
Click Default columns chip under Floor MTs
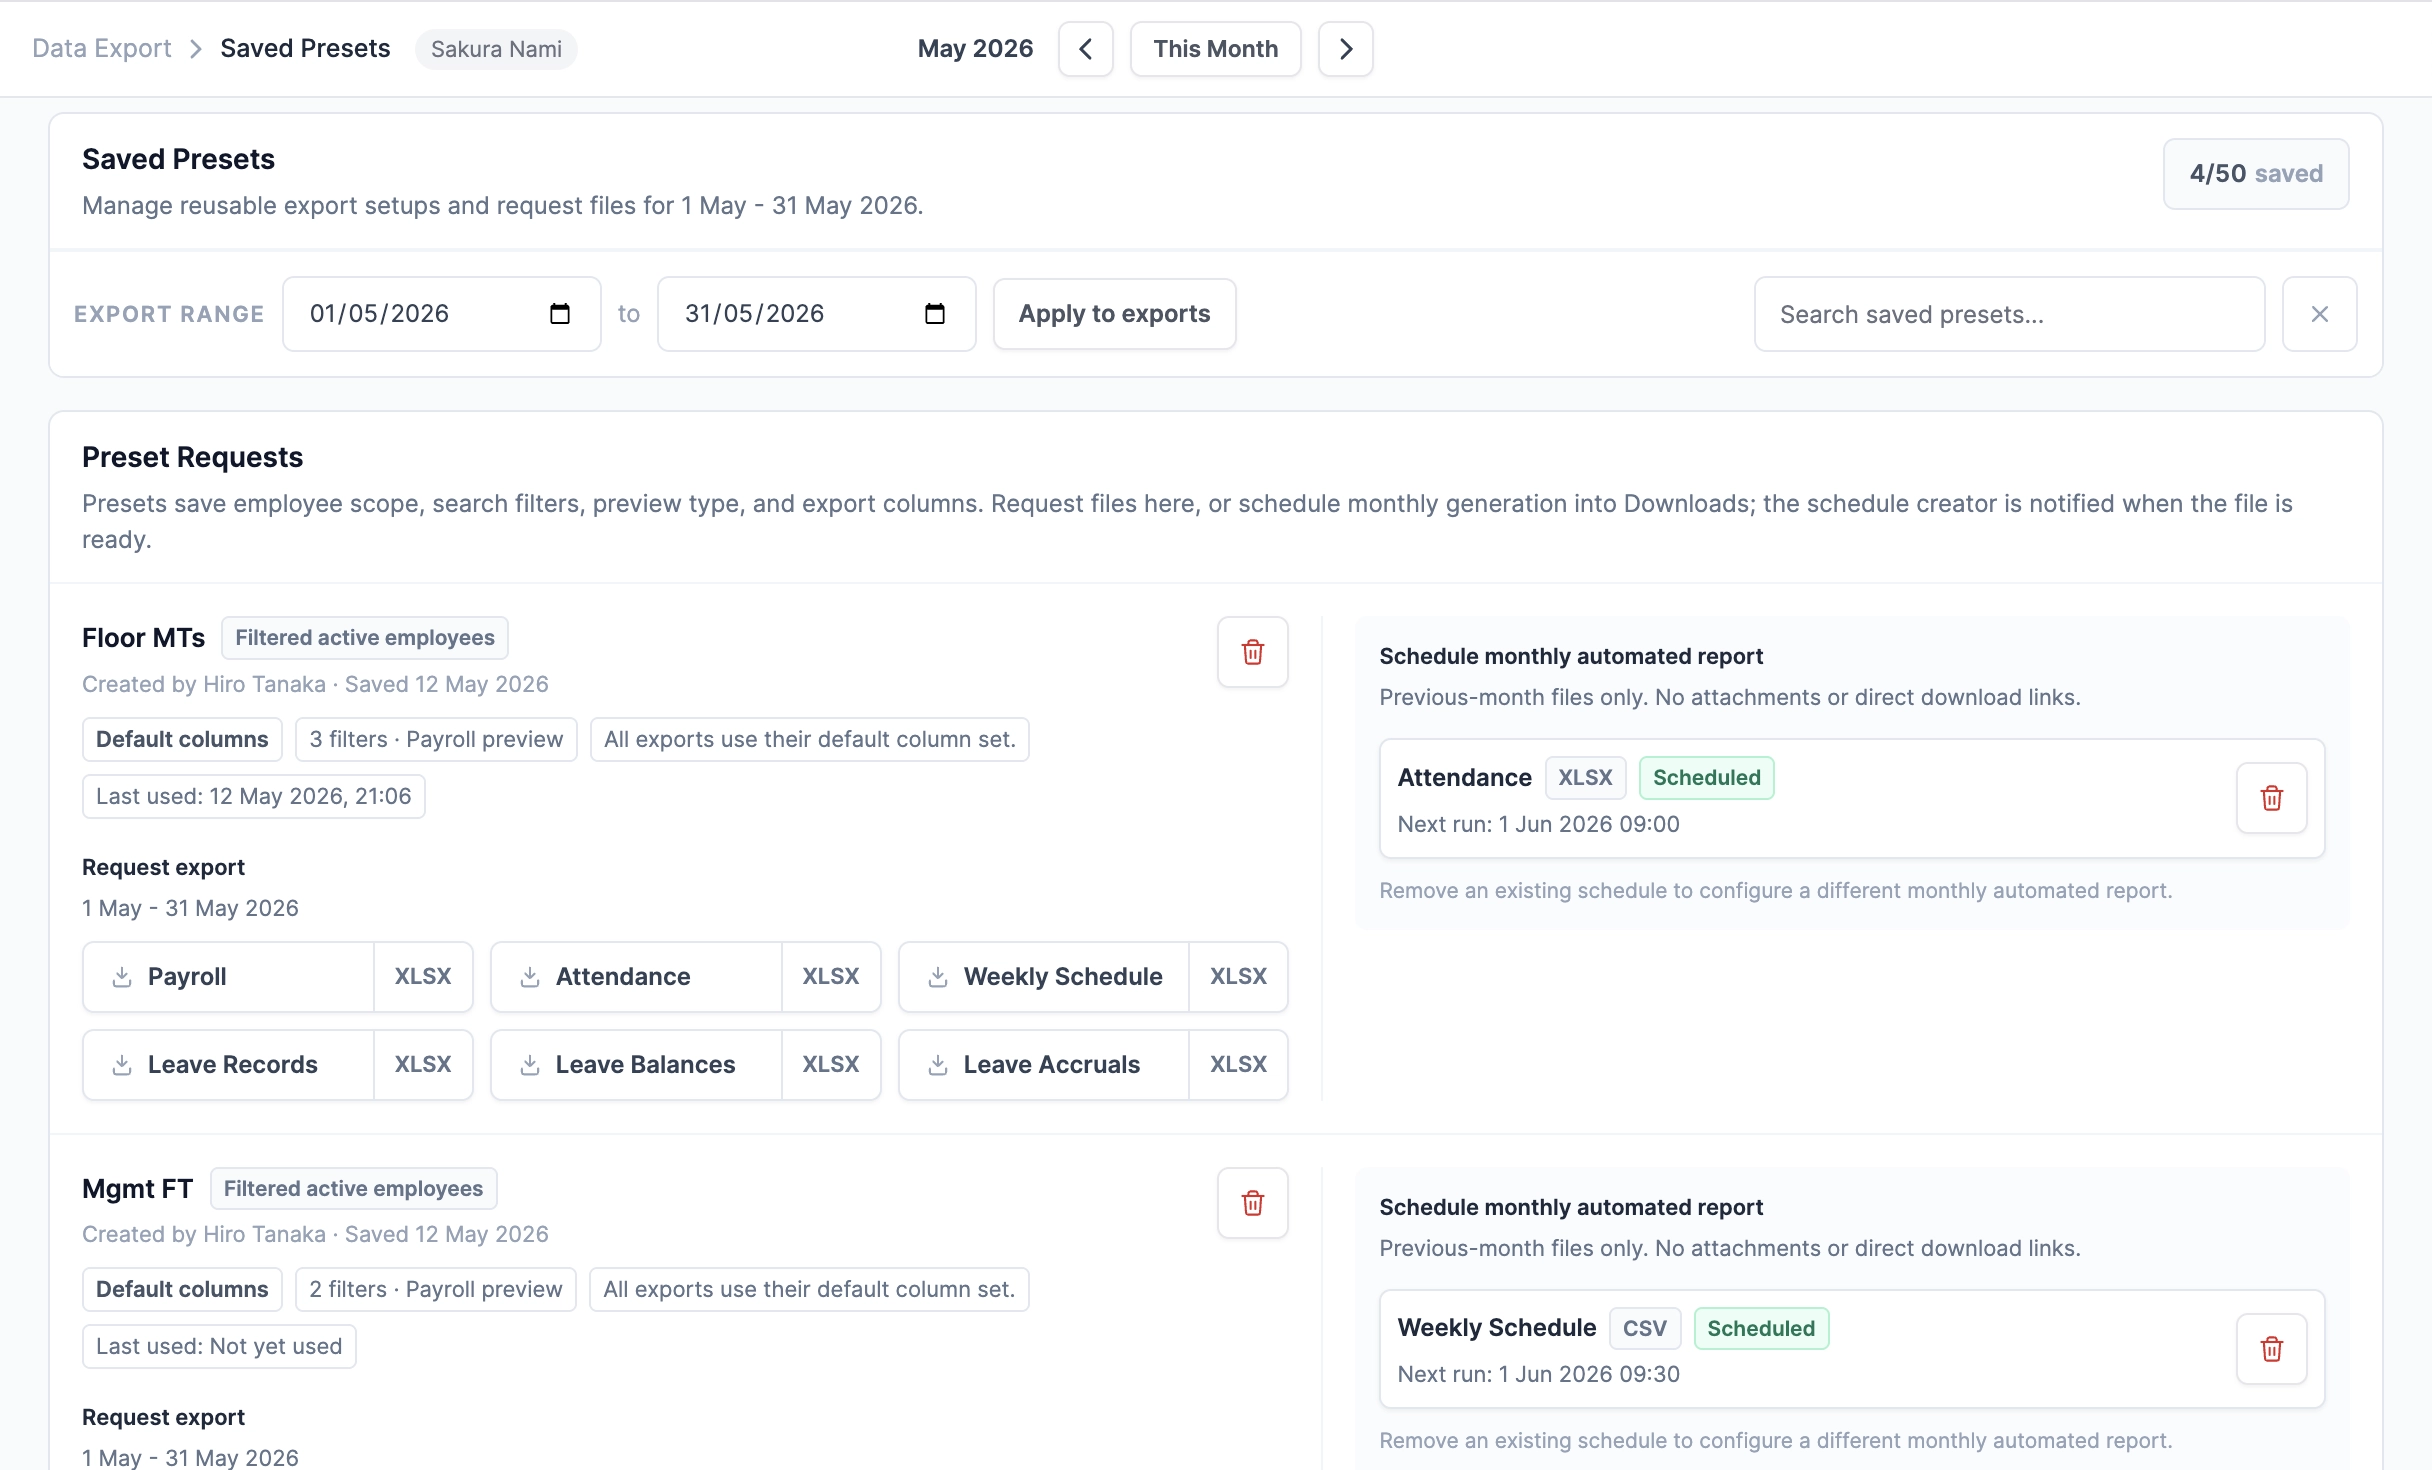tap(182, 740)
